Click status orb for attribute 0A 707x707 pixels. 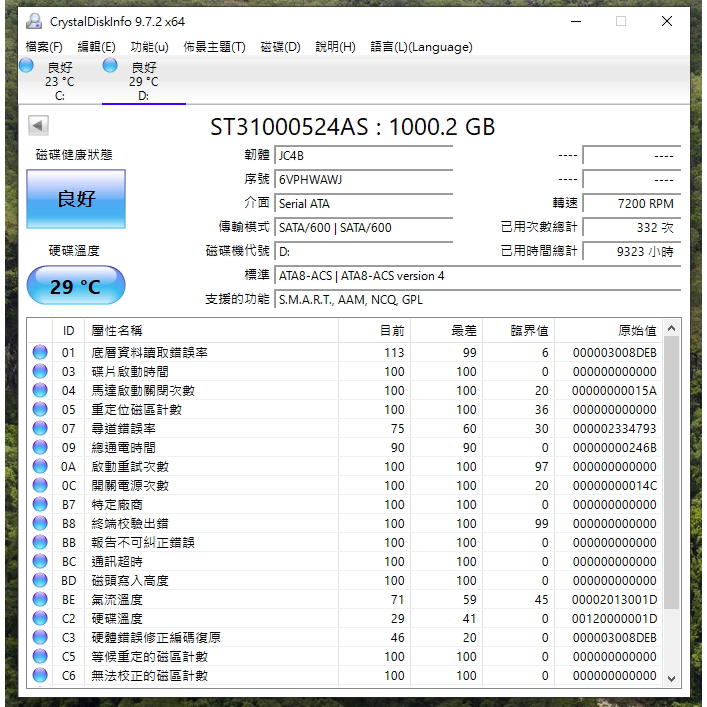[40, 466]
